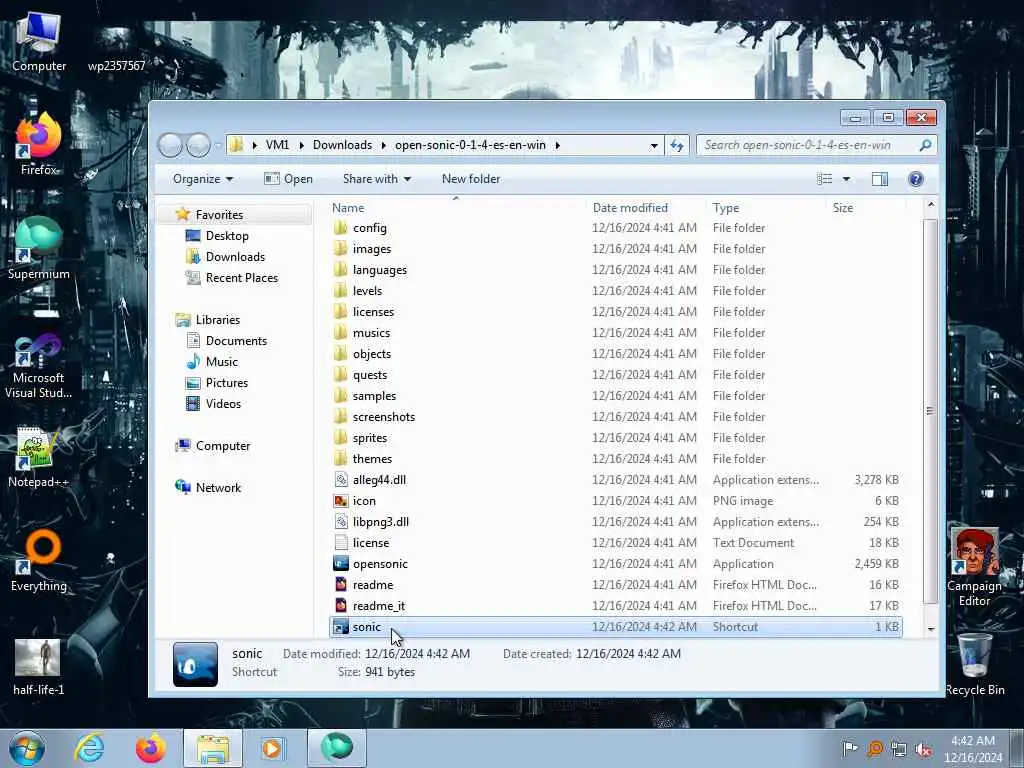The height and width of the screenshot is (768, 1024).
Task: Click Windows Explorer taskbar button
Action: point(213,748)
